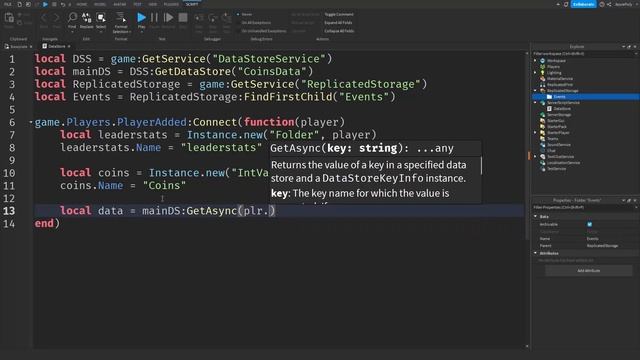Image resolution: width=640 pixels, height=360 pixels.
Task: Select StarterGui in Explorer
Action: pyautogui.click(x=555, y=121)
